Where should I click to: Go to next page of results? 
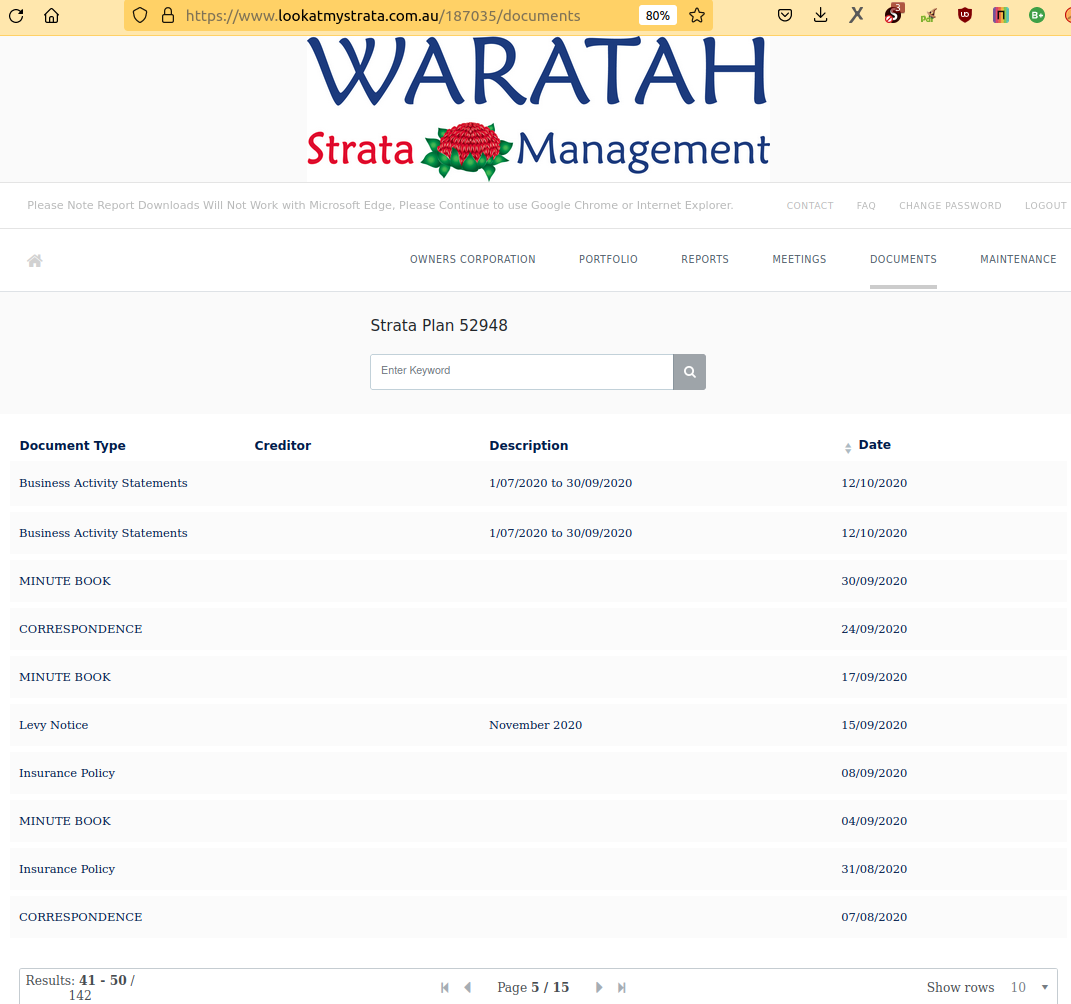pyautogui.click(x=599, y=988)
